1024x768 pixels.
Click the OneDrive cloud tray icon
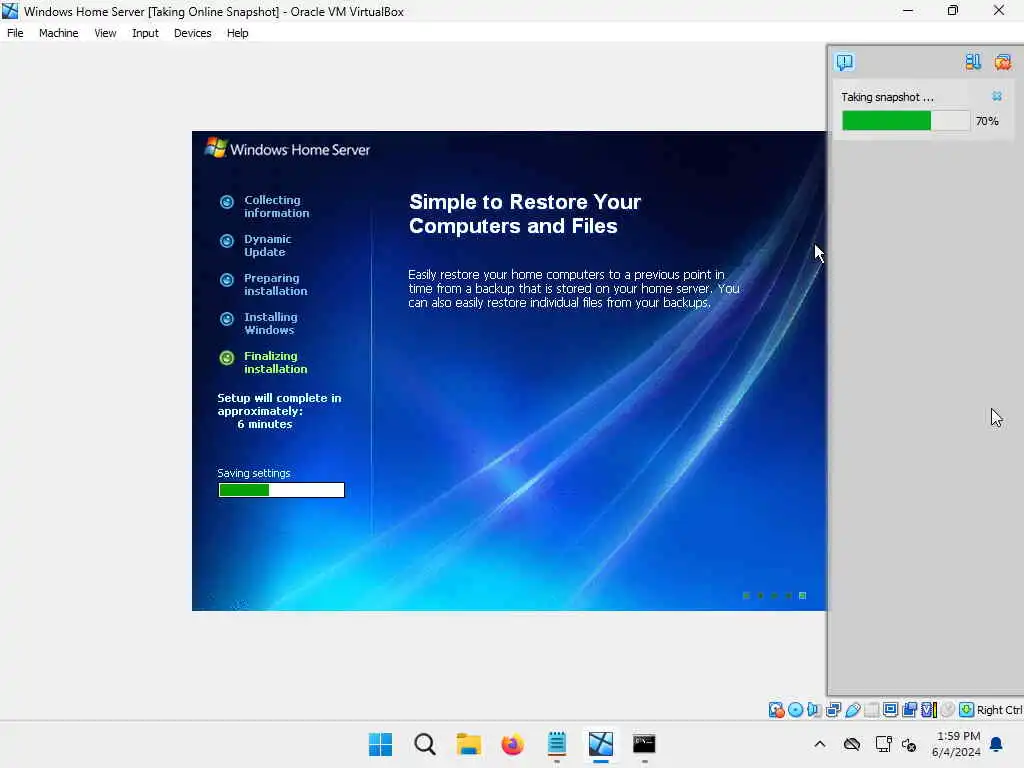[x=852, y=744]
